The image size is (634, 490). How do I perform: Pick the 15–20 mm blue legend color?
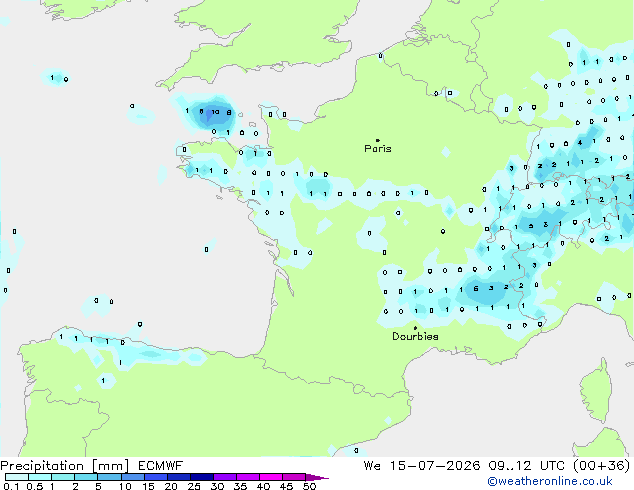point(156,477)
